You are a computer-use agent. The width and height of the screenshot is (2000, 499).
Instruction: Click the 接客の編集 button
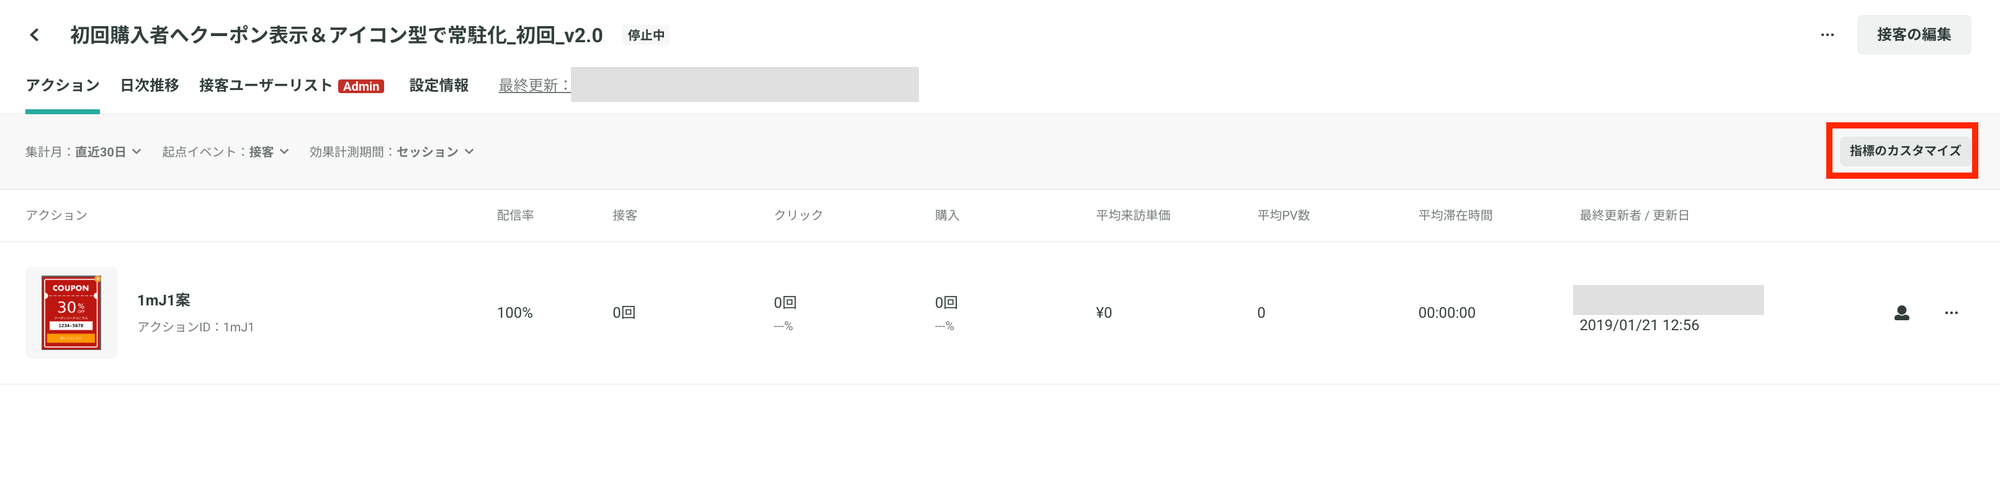pyautogui.click(x=1914, y=35)
